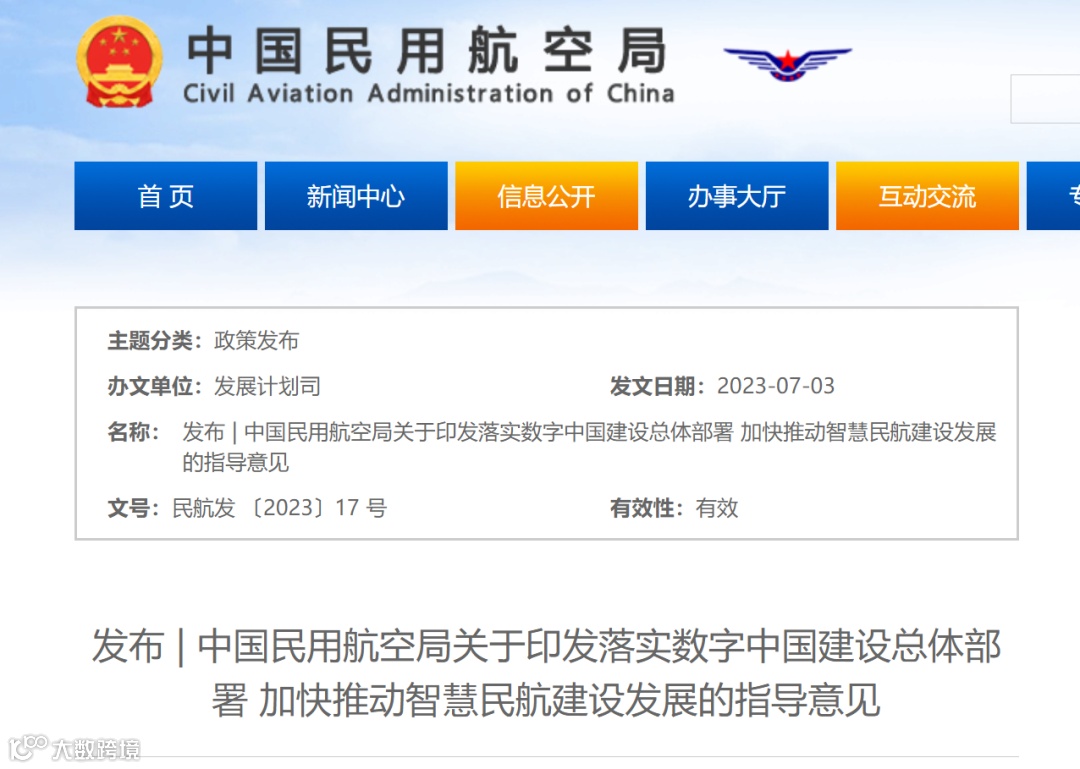Click the large article headline

tap(546, 673)
